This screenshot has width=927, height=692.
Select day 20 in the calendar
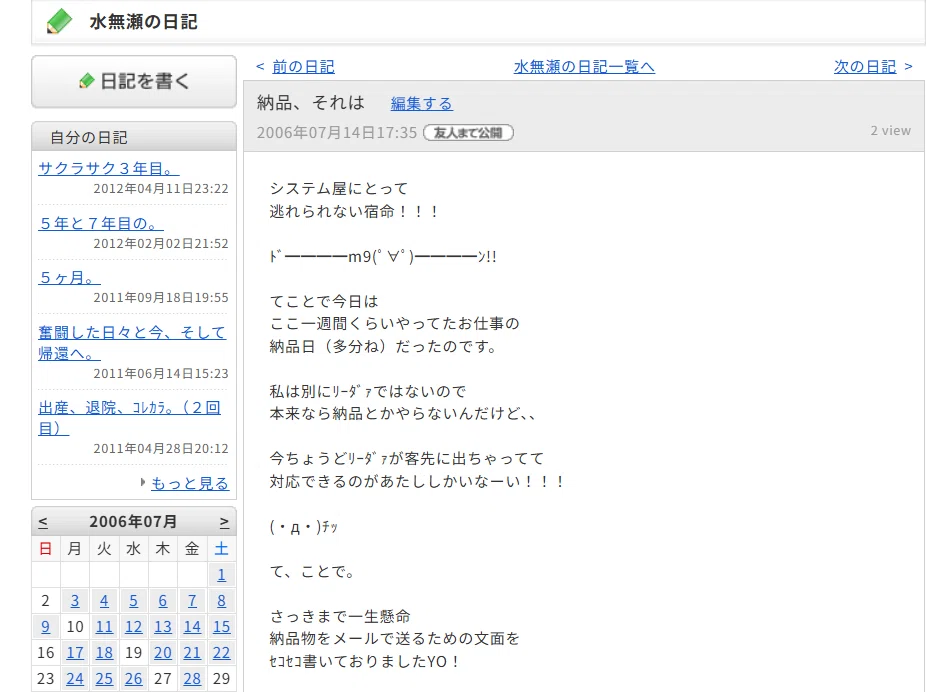(x=163, y=652)
